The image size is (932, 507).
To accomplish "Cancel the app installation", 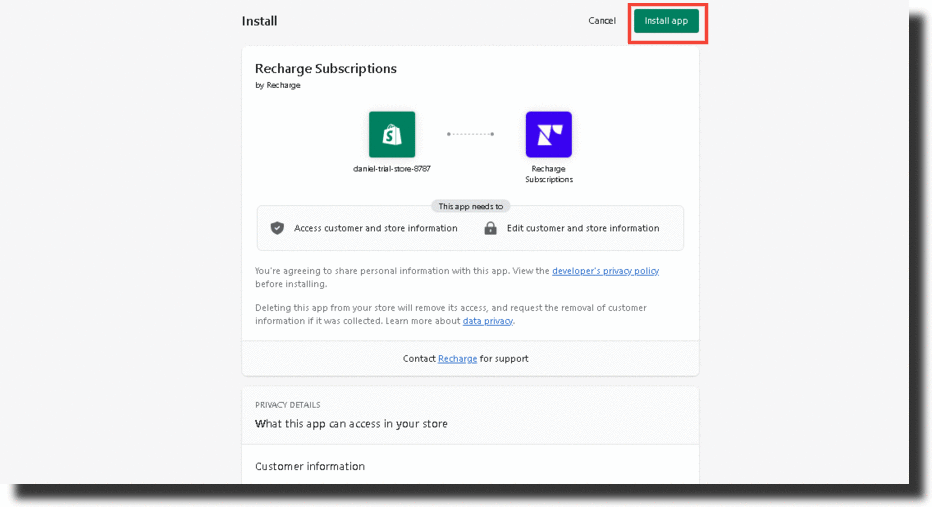I will point(602,21).
